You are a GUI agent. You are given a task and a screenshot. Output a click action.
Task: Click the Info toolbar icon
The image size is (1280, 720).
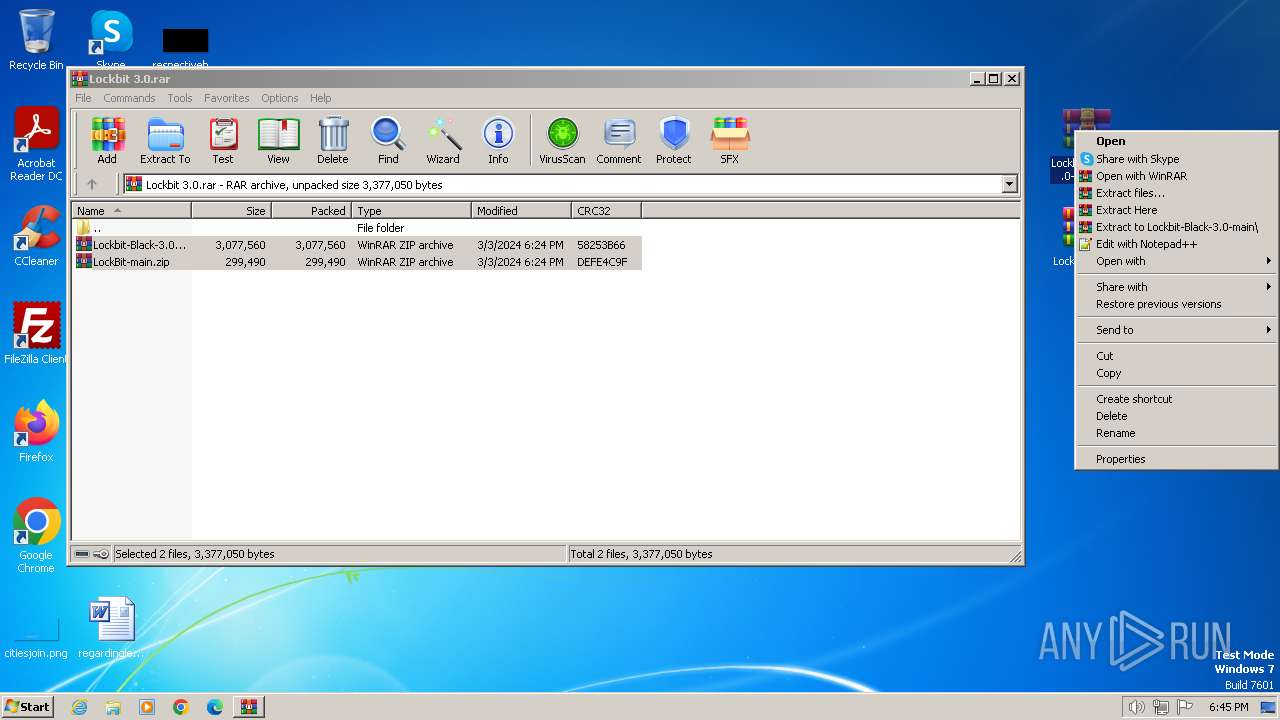point(498,140)
